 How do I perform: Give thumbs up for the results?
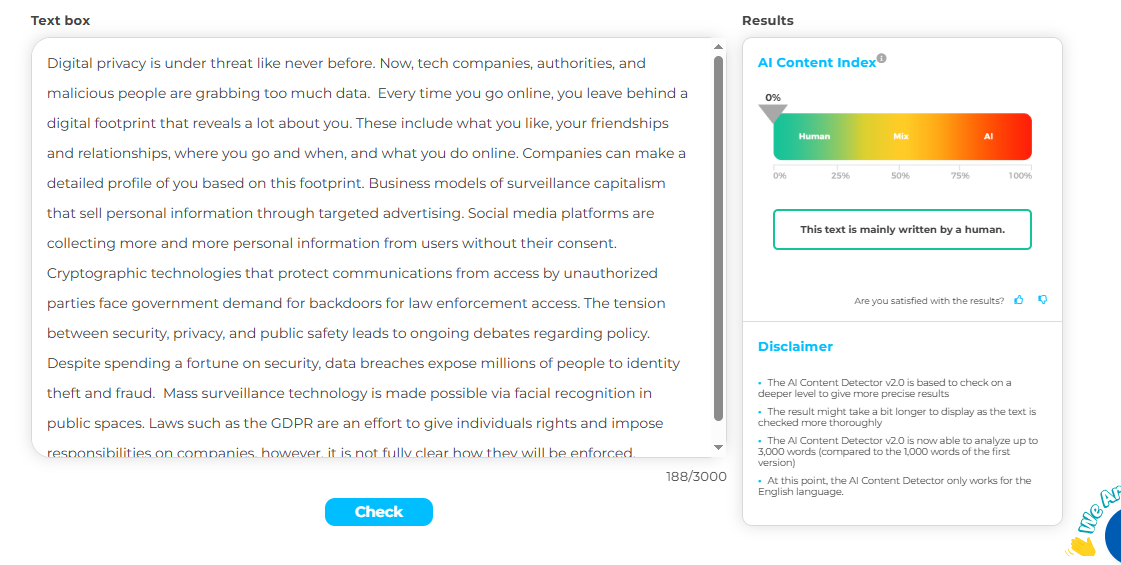pyautogui.click(x=1019, y=300)
